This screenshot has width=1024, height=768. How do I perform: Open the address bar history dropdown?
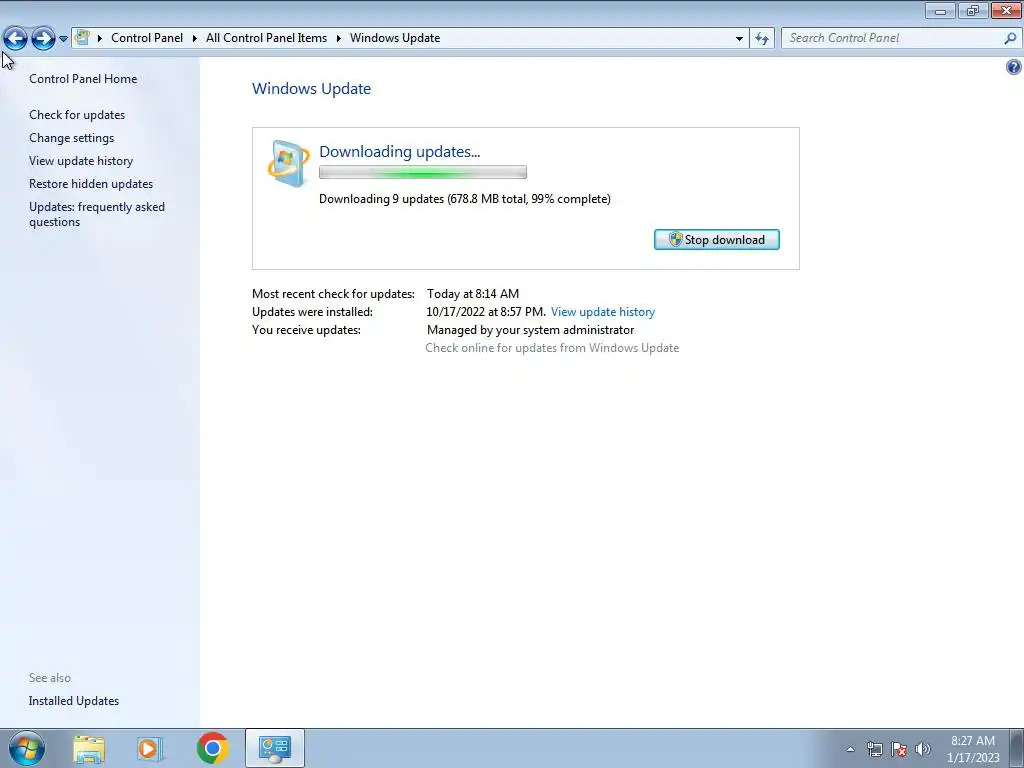(739, 39)
